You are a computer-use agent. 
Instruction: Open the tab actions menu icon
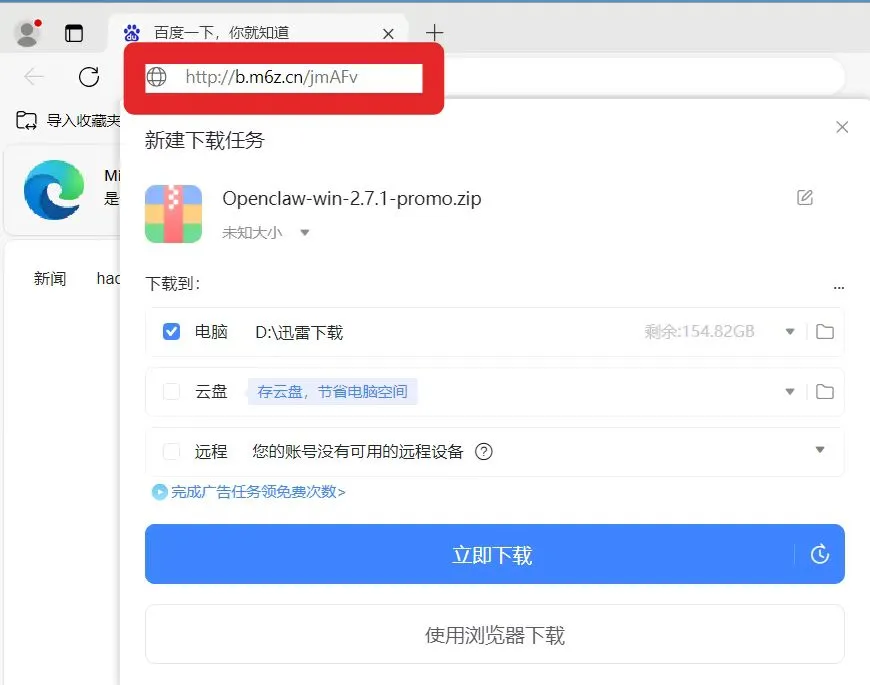(74, 33)
